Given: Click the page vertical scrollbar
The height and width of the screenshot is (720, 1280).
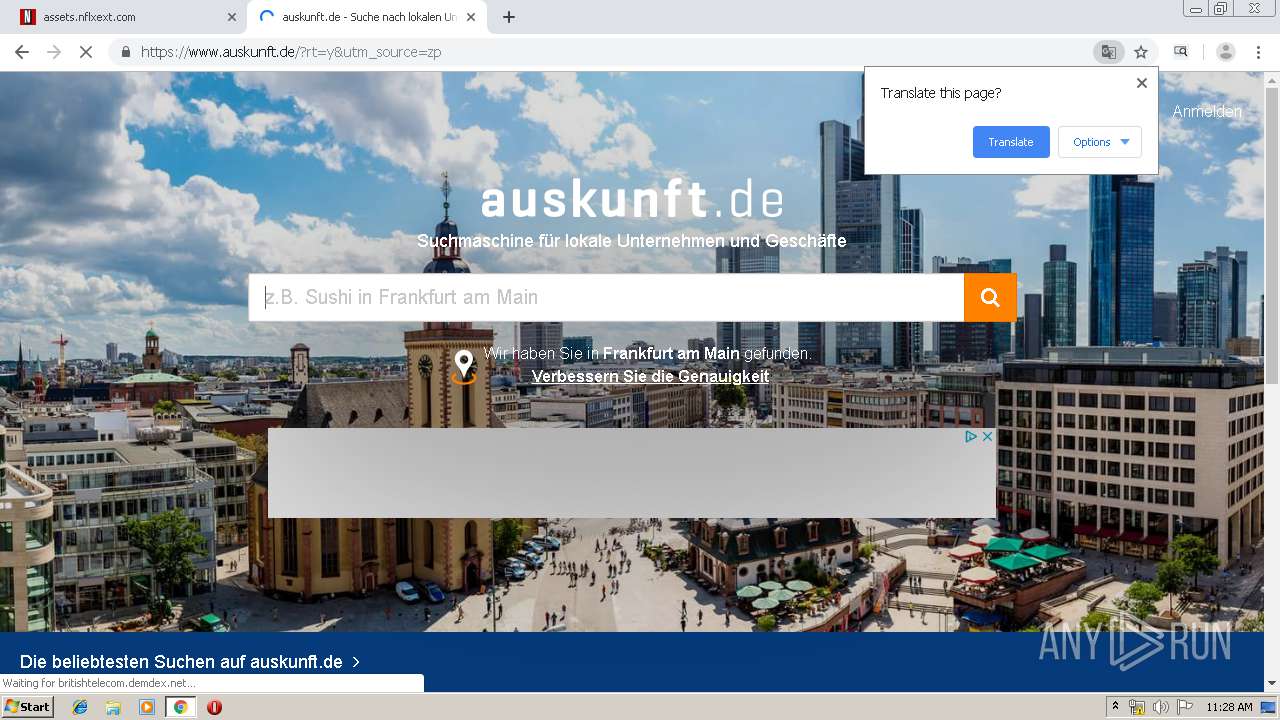Looking at the screenshot, I should point(1272,235).
